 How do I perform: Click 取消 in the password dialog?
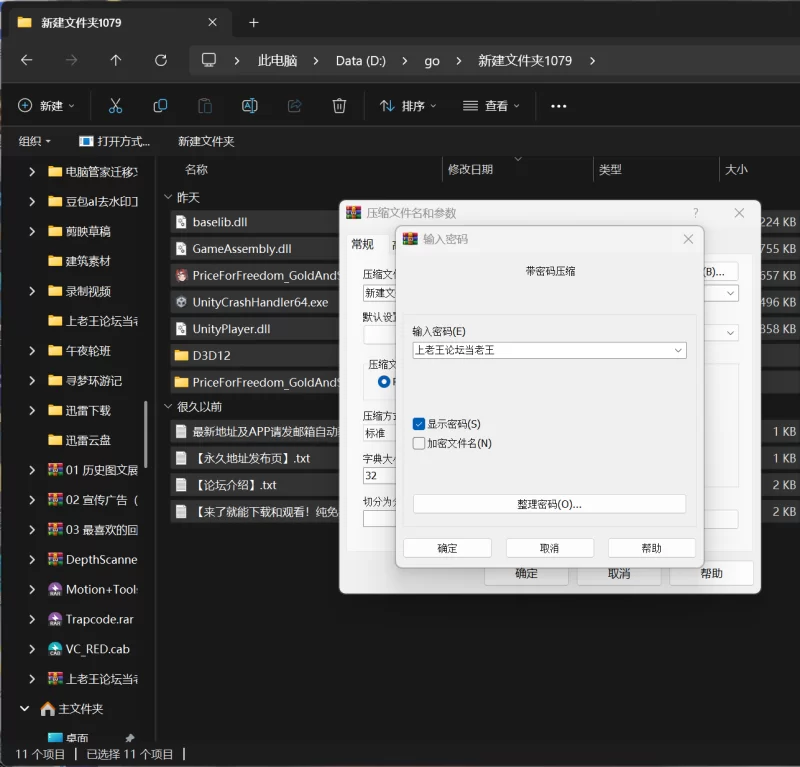tap(549, 548)
